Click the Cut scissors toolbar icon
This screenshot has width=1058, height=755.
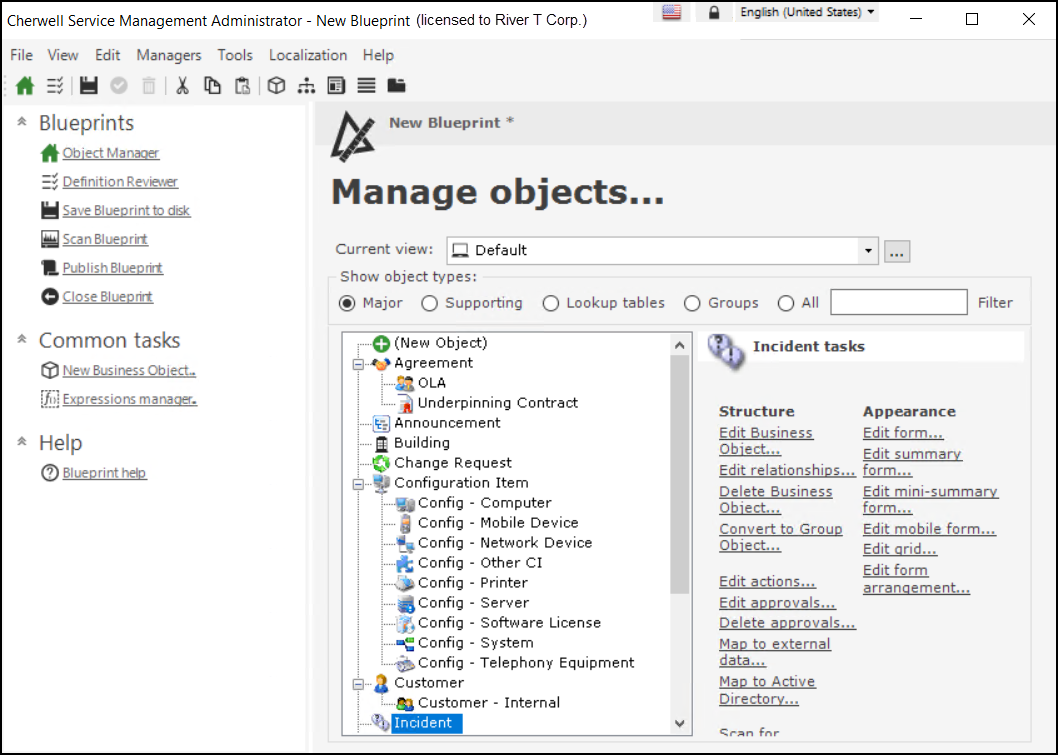(x=182, y=86)
